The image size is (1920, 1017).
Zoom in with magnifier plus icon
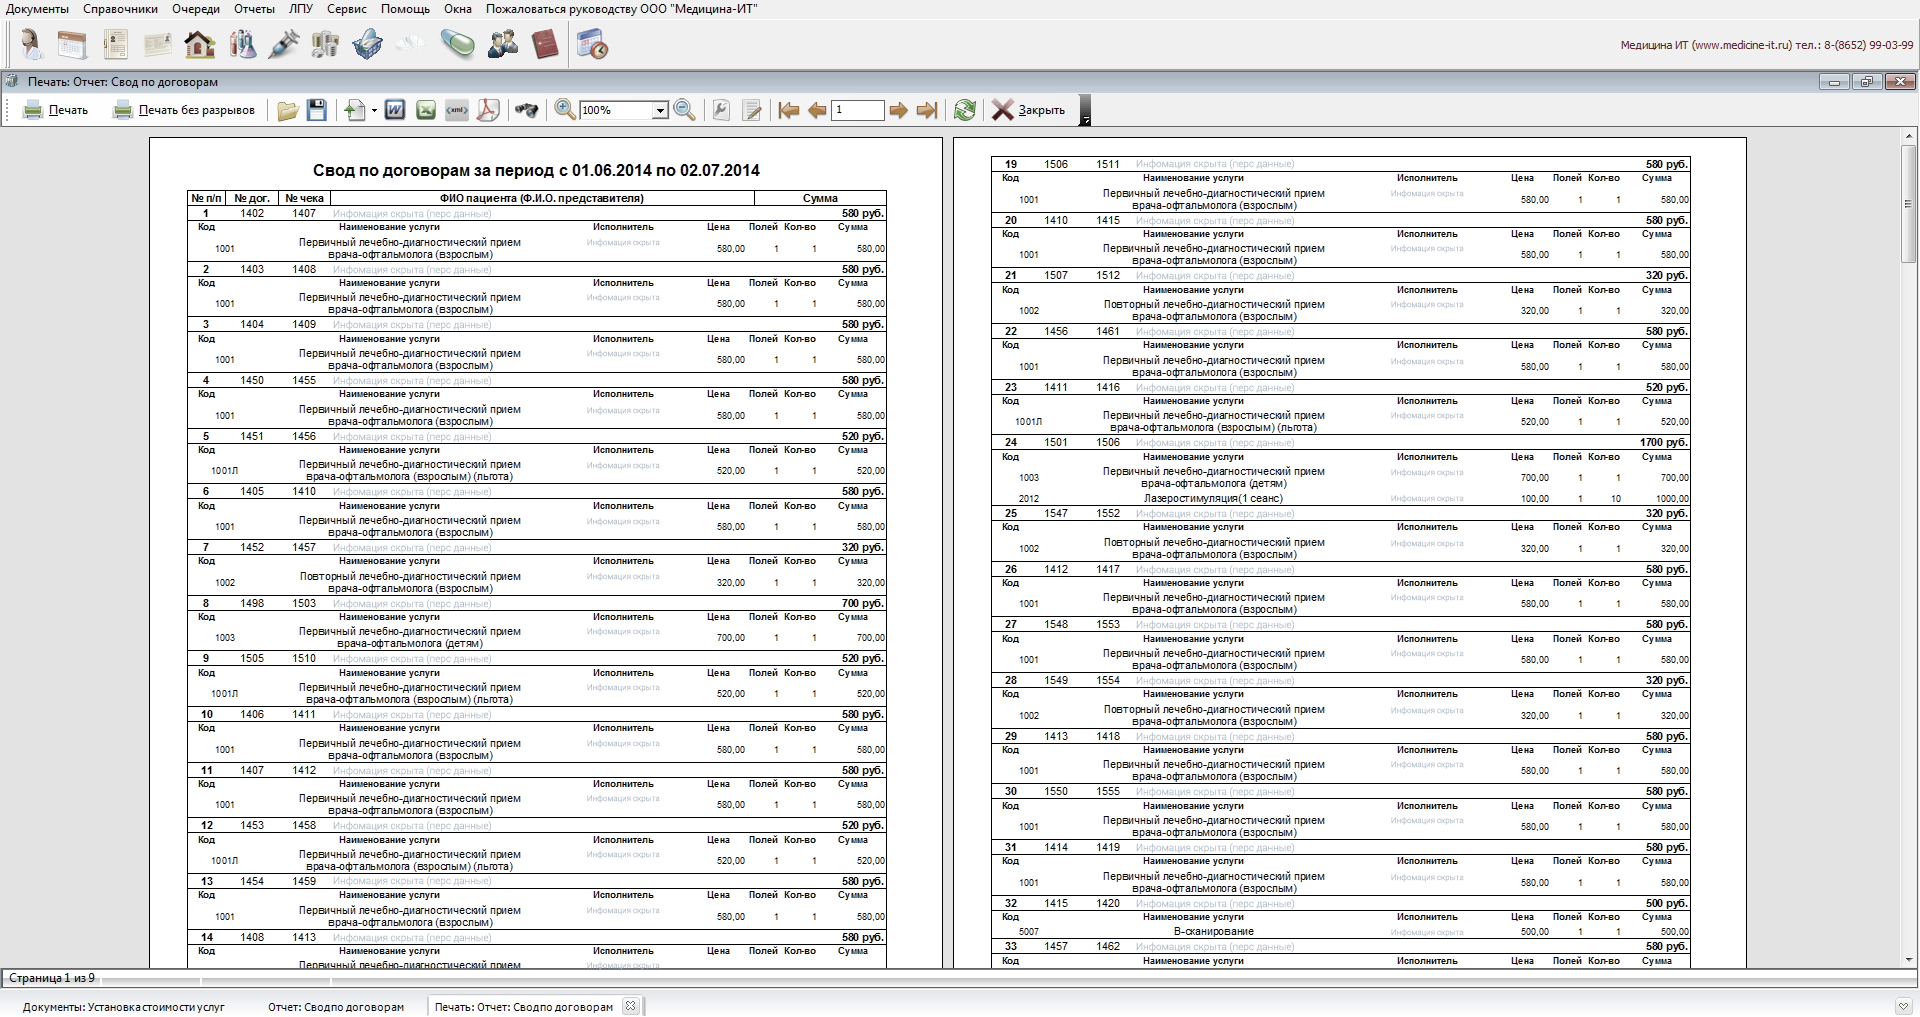[x=565, y=110]
